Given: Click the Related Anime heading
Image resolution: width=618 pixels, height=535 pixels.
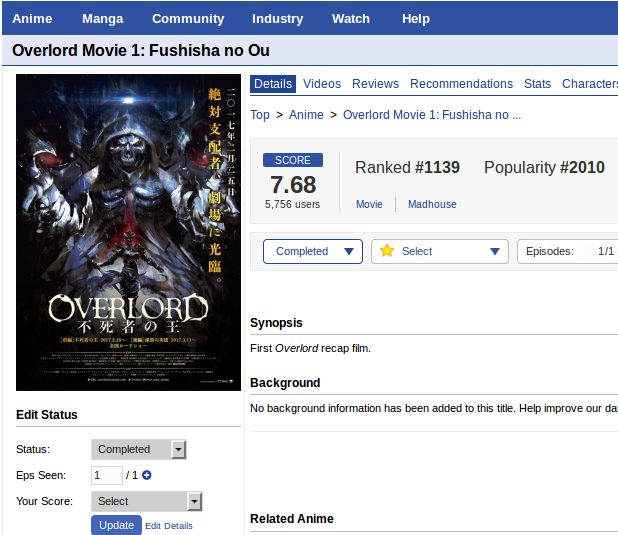Looking at the screenshot, I should [x=292, y=519].
